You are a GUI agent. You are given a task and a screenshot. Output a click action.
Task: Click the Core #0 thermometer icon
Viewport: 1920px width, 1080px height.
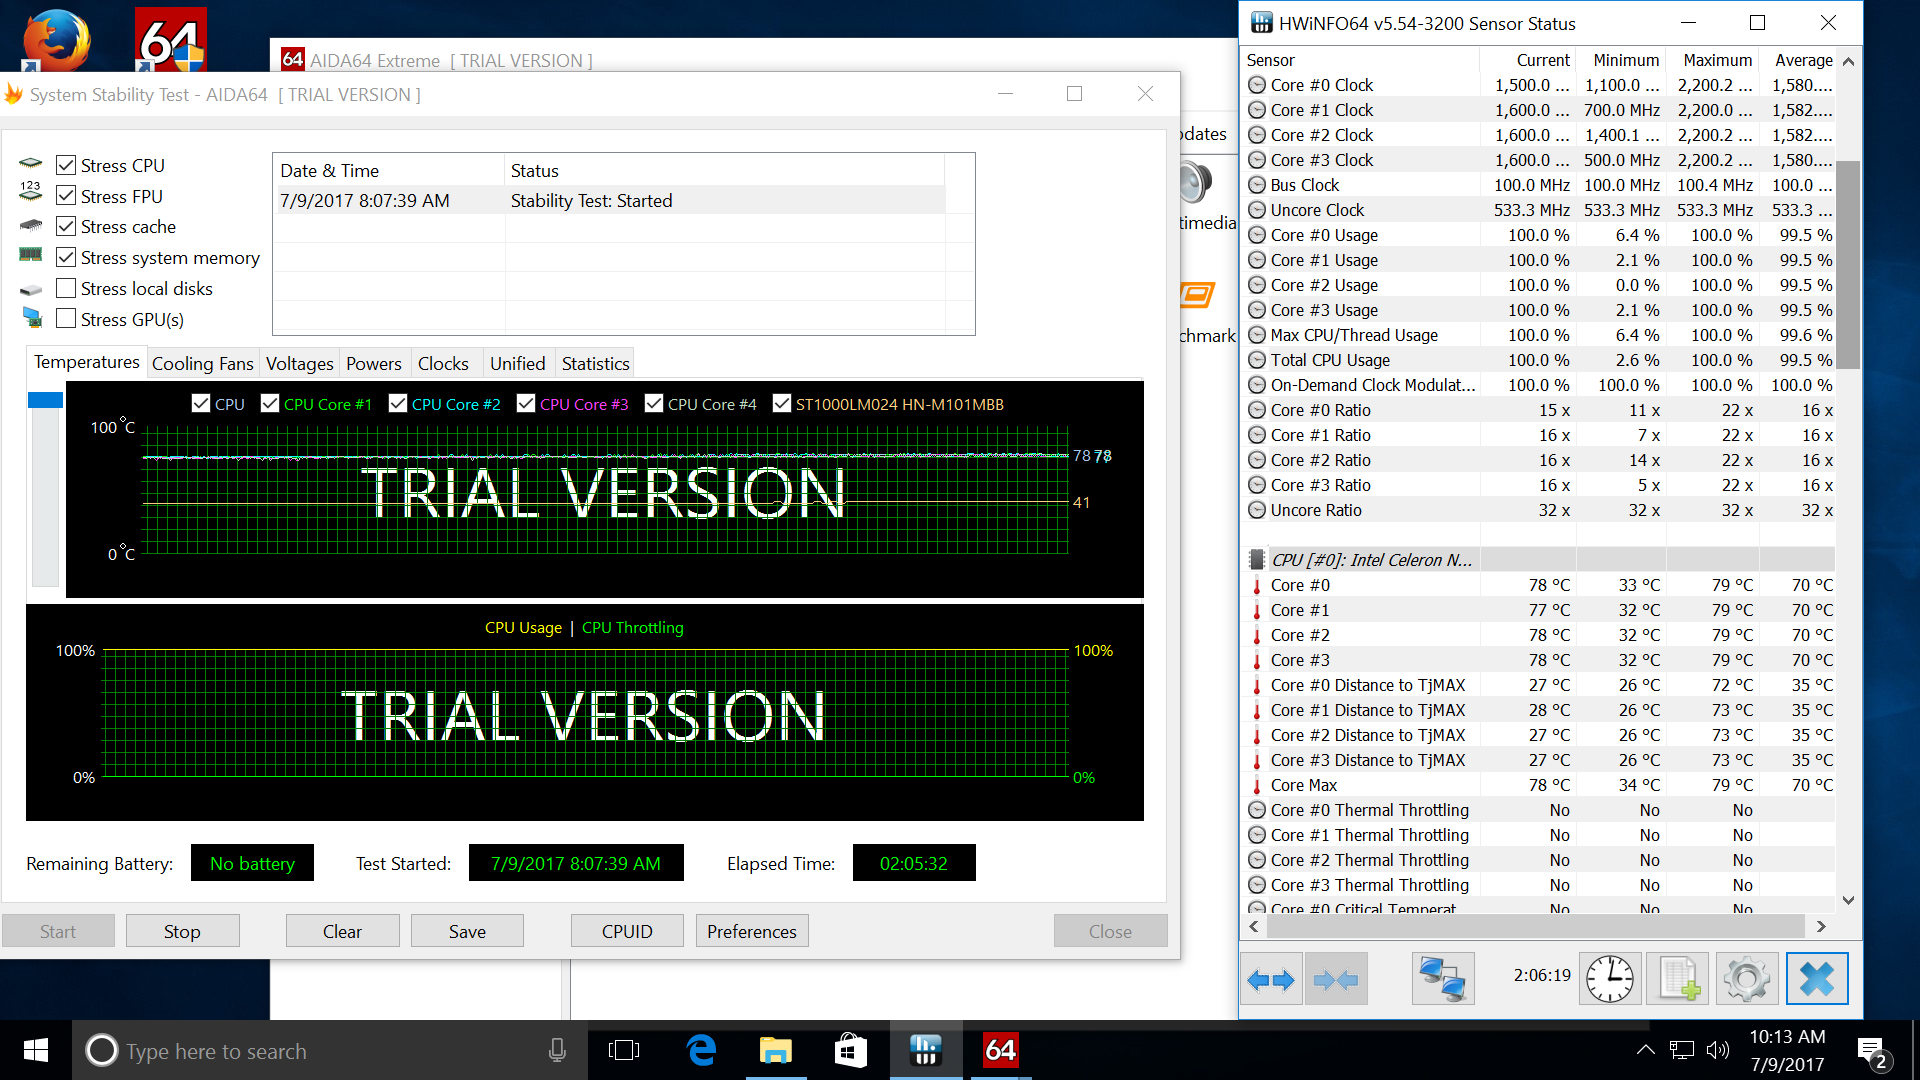click(1257, 585)
